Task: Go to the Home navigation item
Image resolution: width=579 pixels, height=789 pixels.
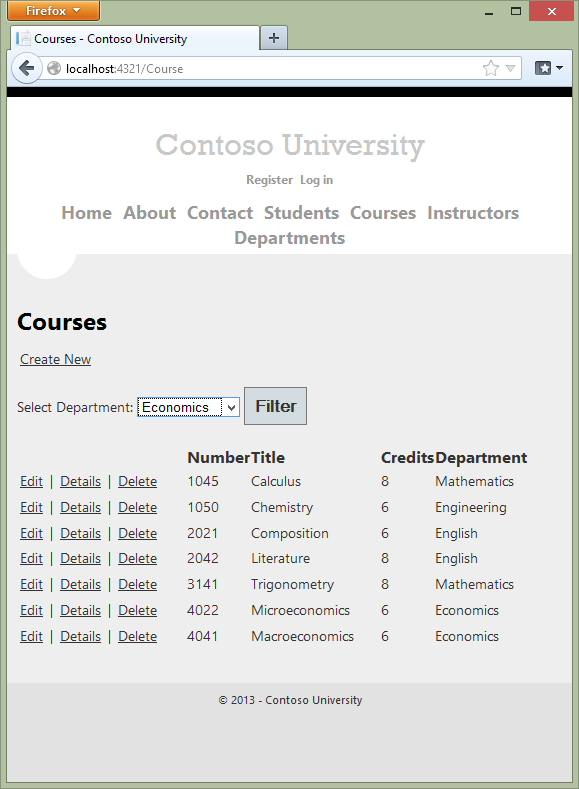Action: point(87,213)
